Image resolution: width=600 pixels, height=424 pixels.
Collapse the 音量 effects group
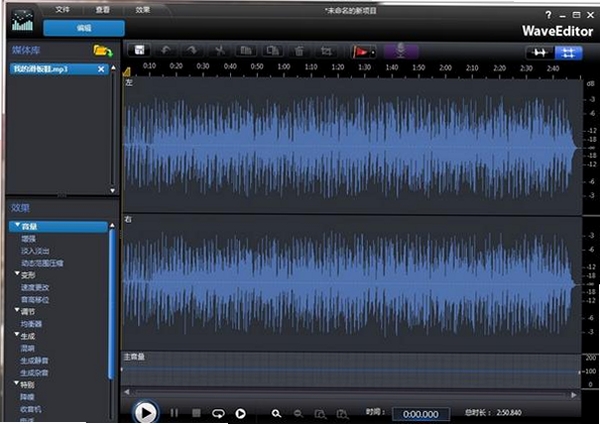(x=18, y=225)
